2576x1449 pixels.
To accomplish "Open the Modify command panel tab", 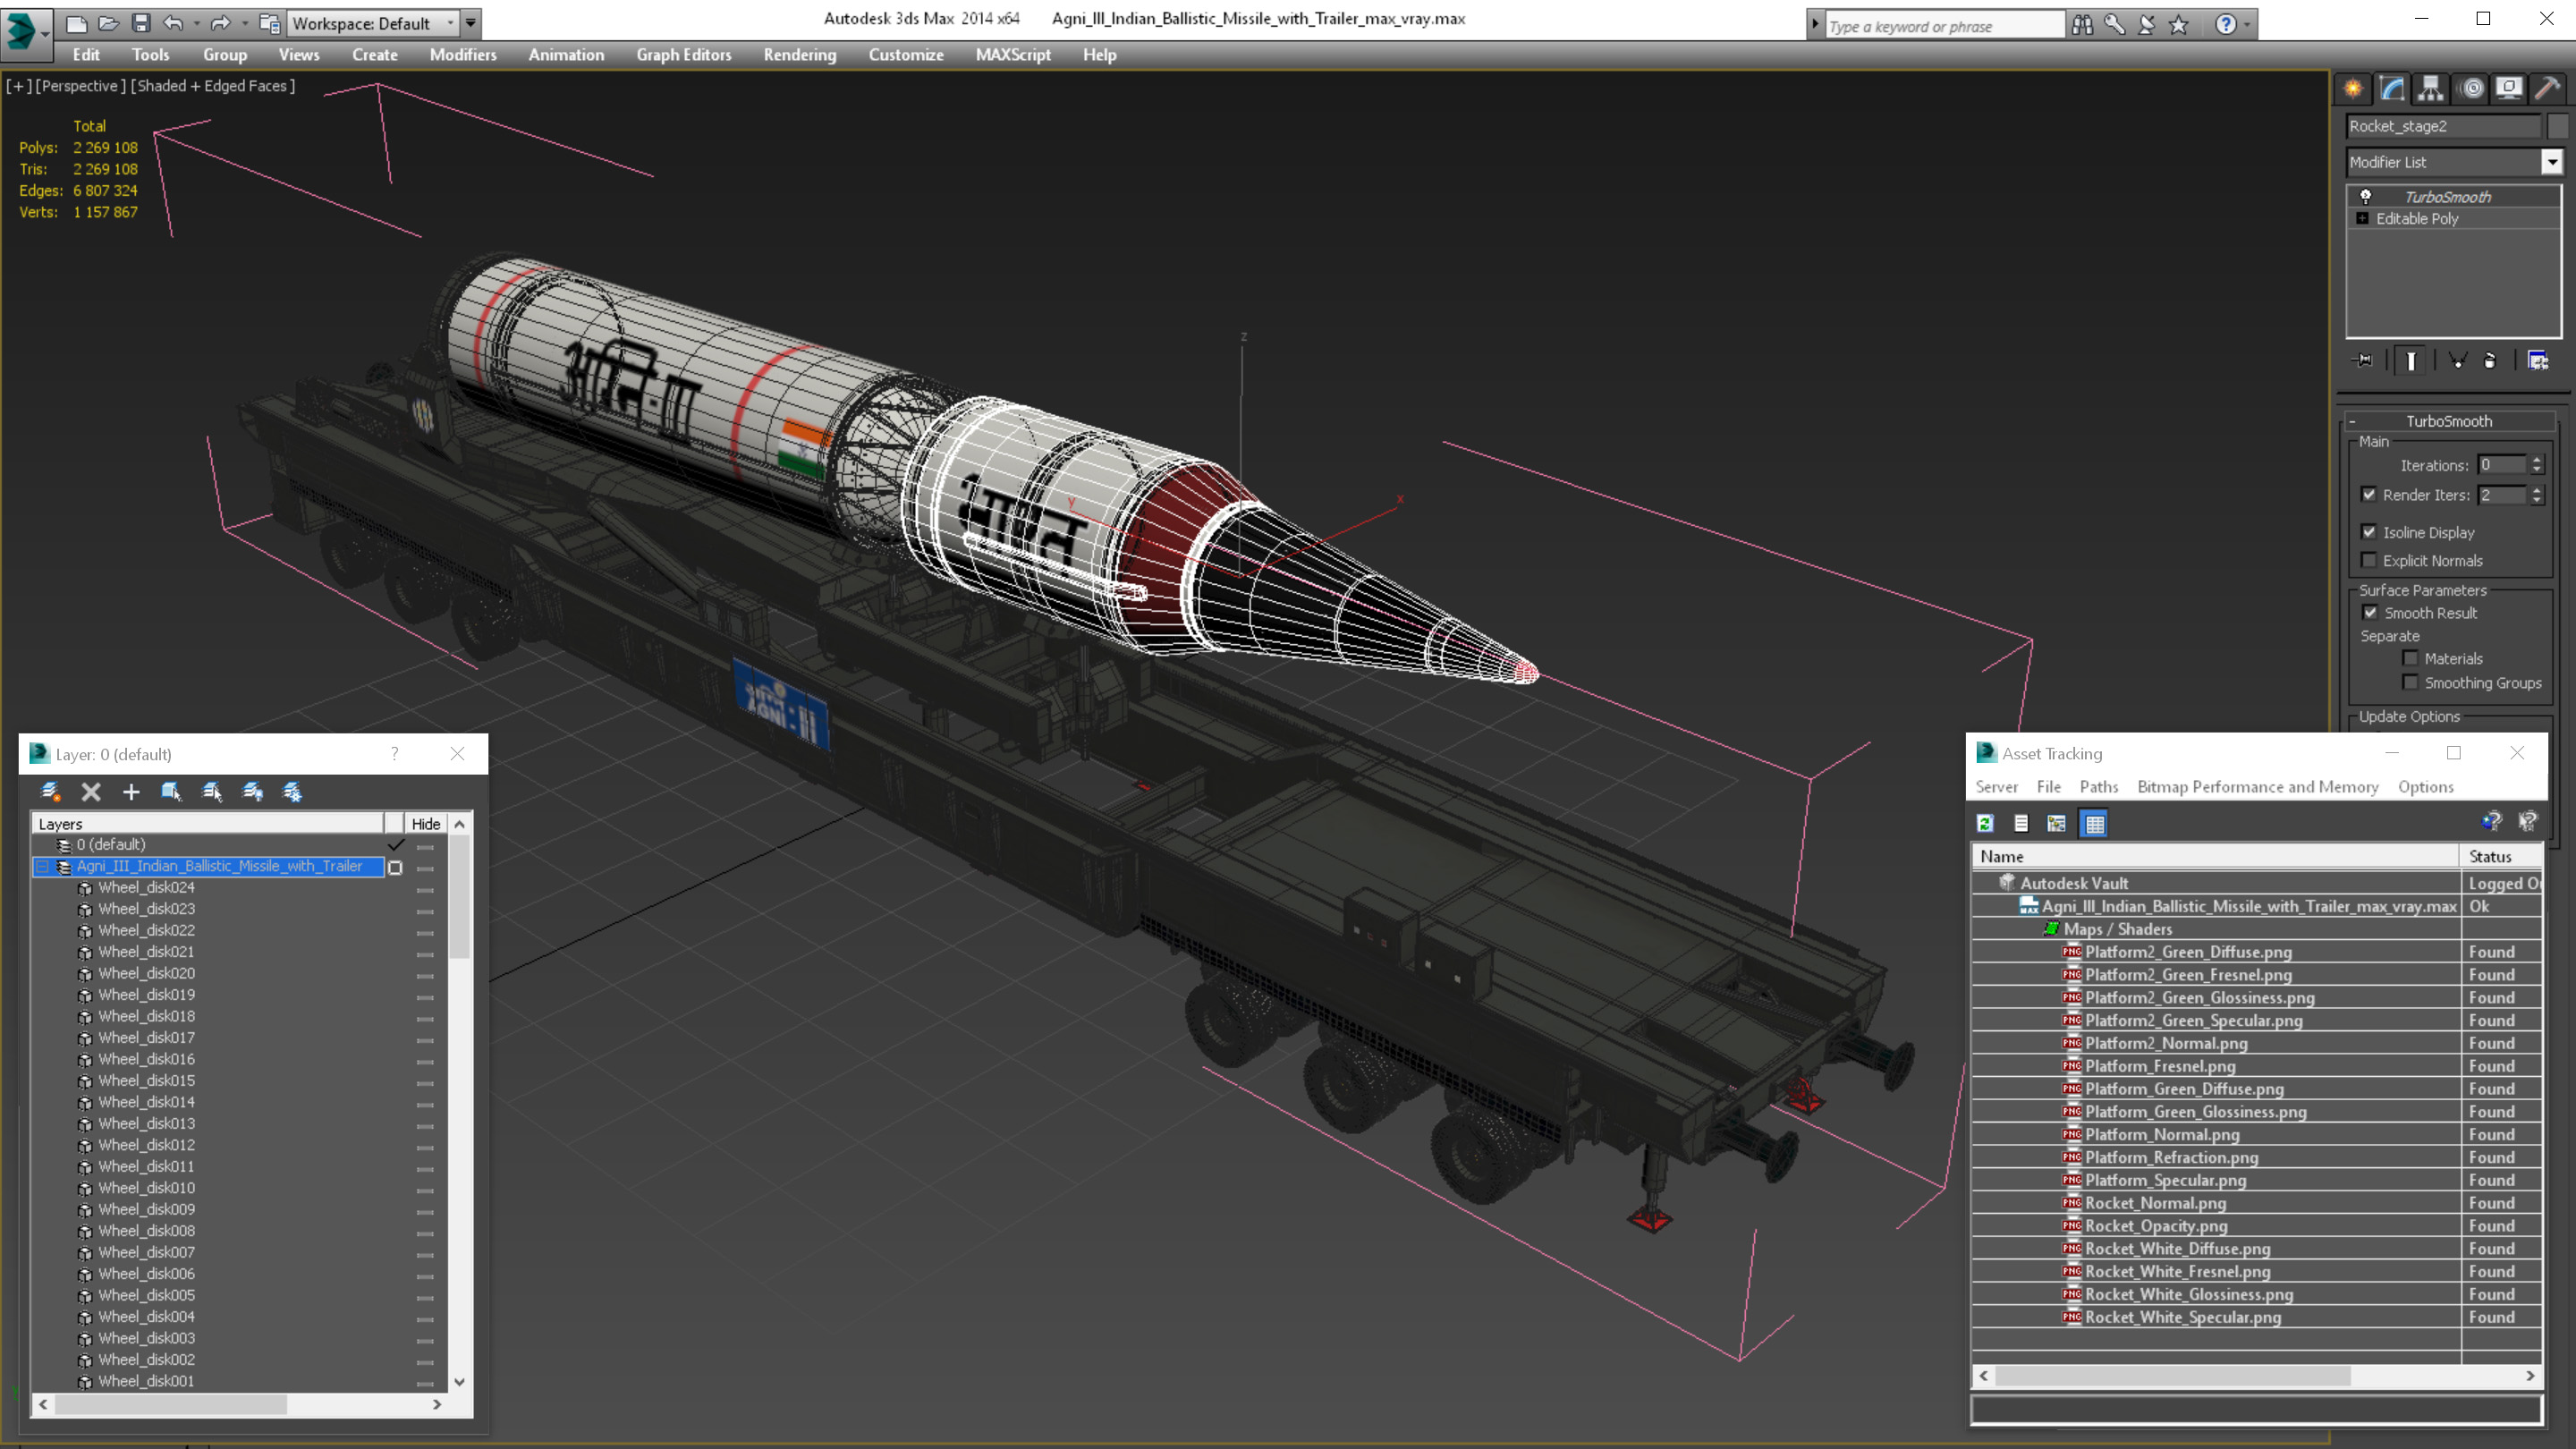I will coord(2392,89).
